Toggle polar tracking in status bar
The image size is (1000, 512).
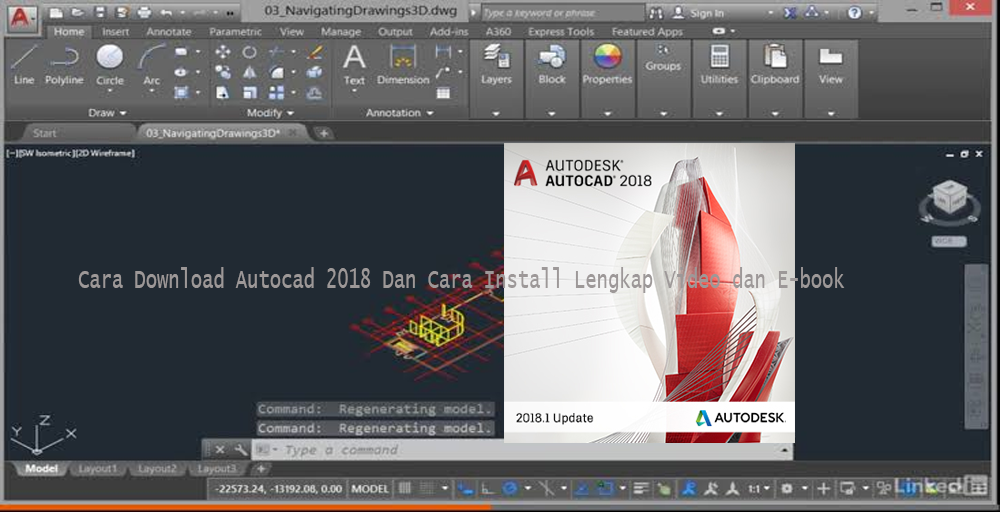pyautogui.click(x=509, y=489)
